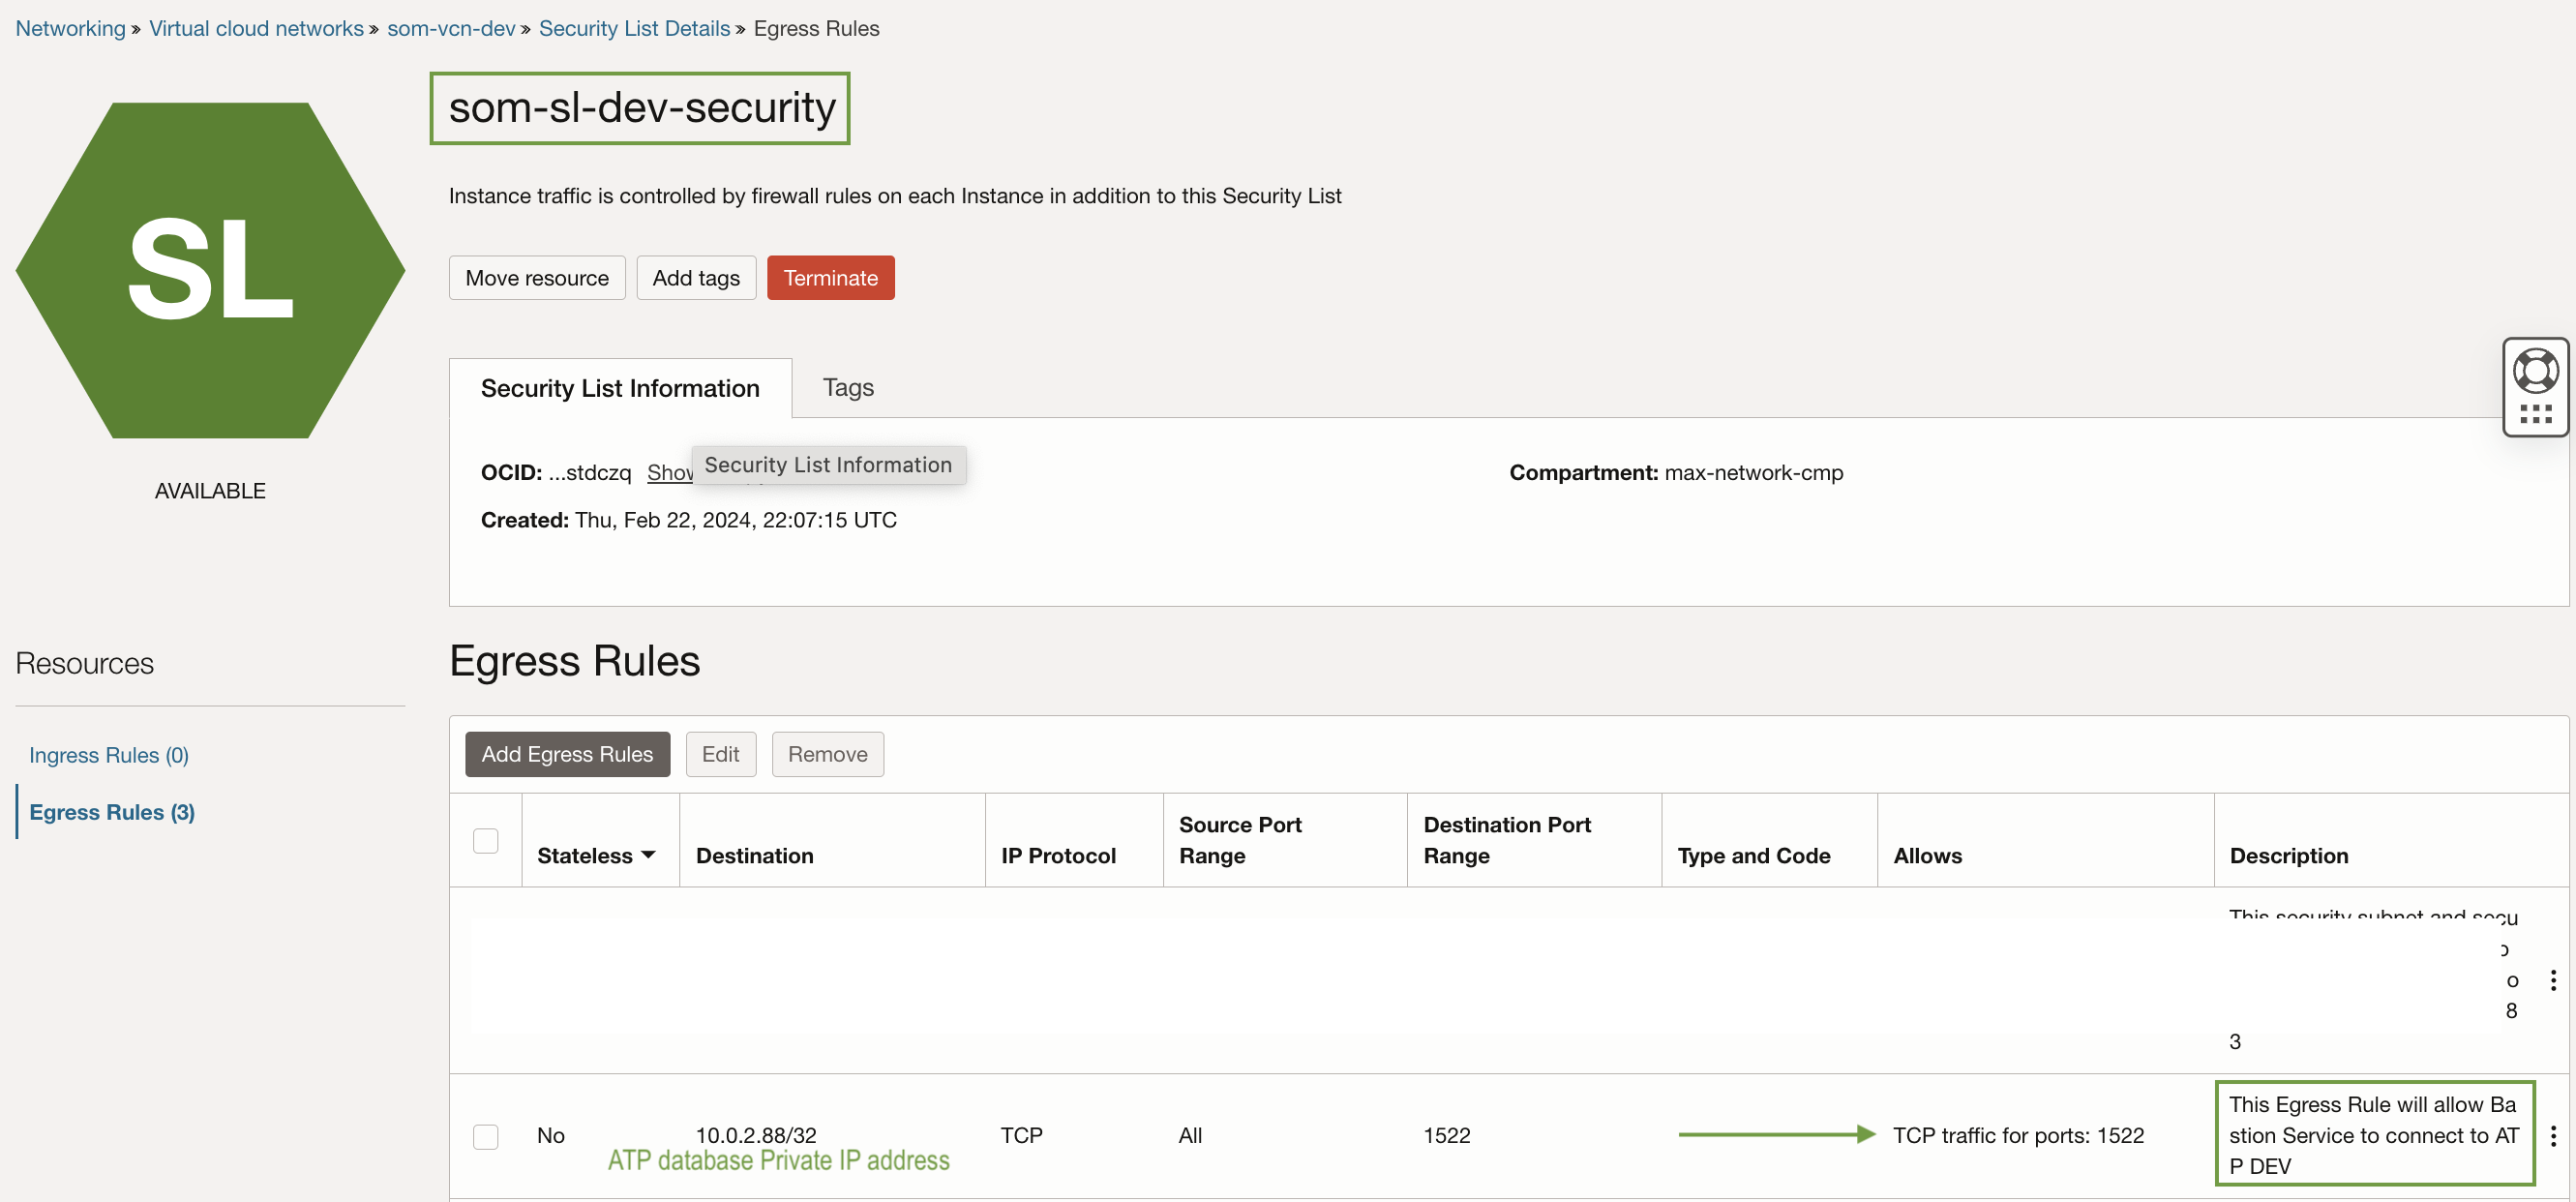This screenshot has width=2576, height=1202.
Task: Check the 10.0.2.88/32 rule checkbox
Action: point(485,1136)
